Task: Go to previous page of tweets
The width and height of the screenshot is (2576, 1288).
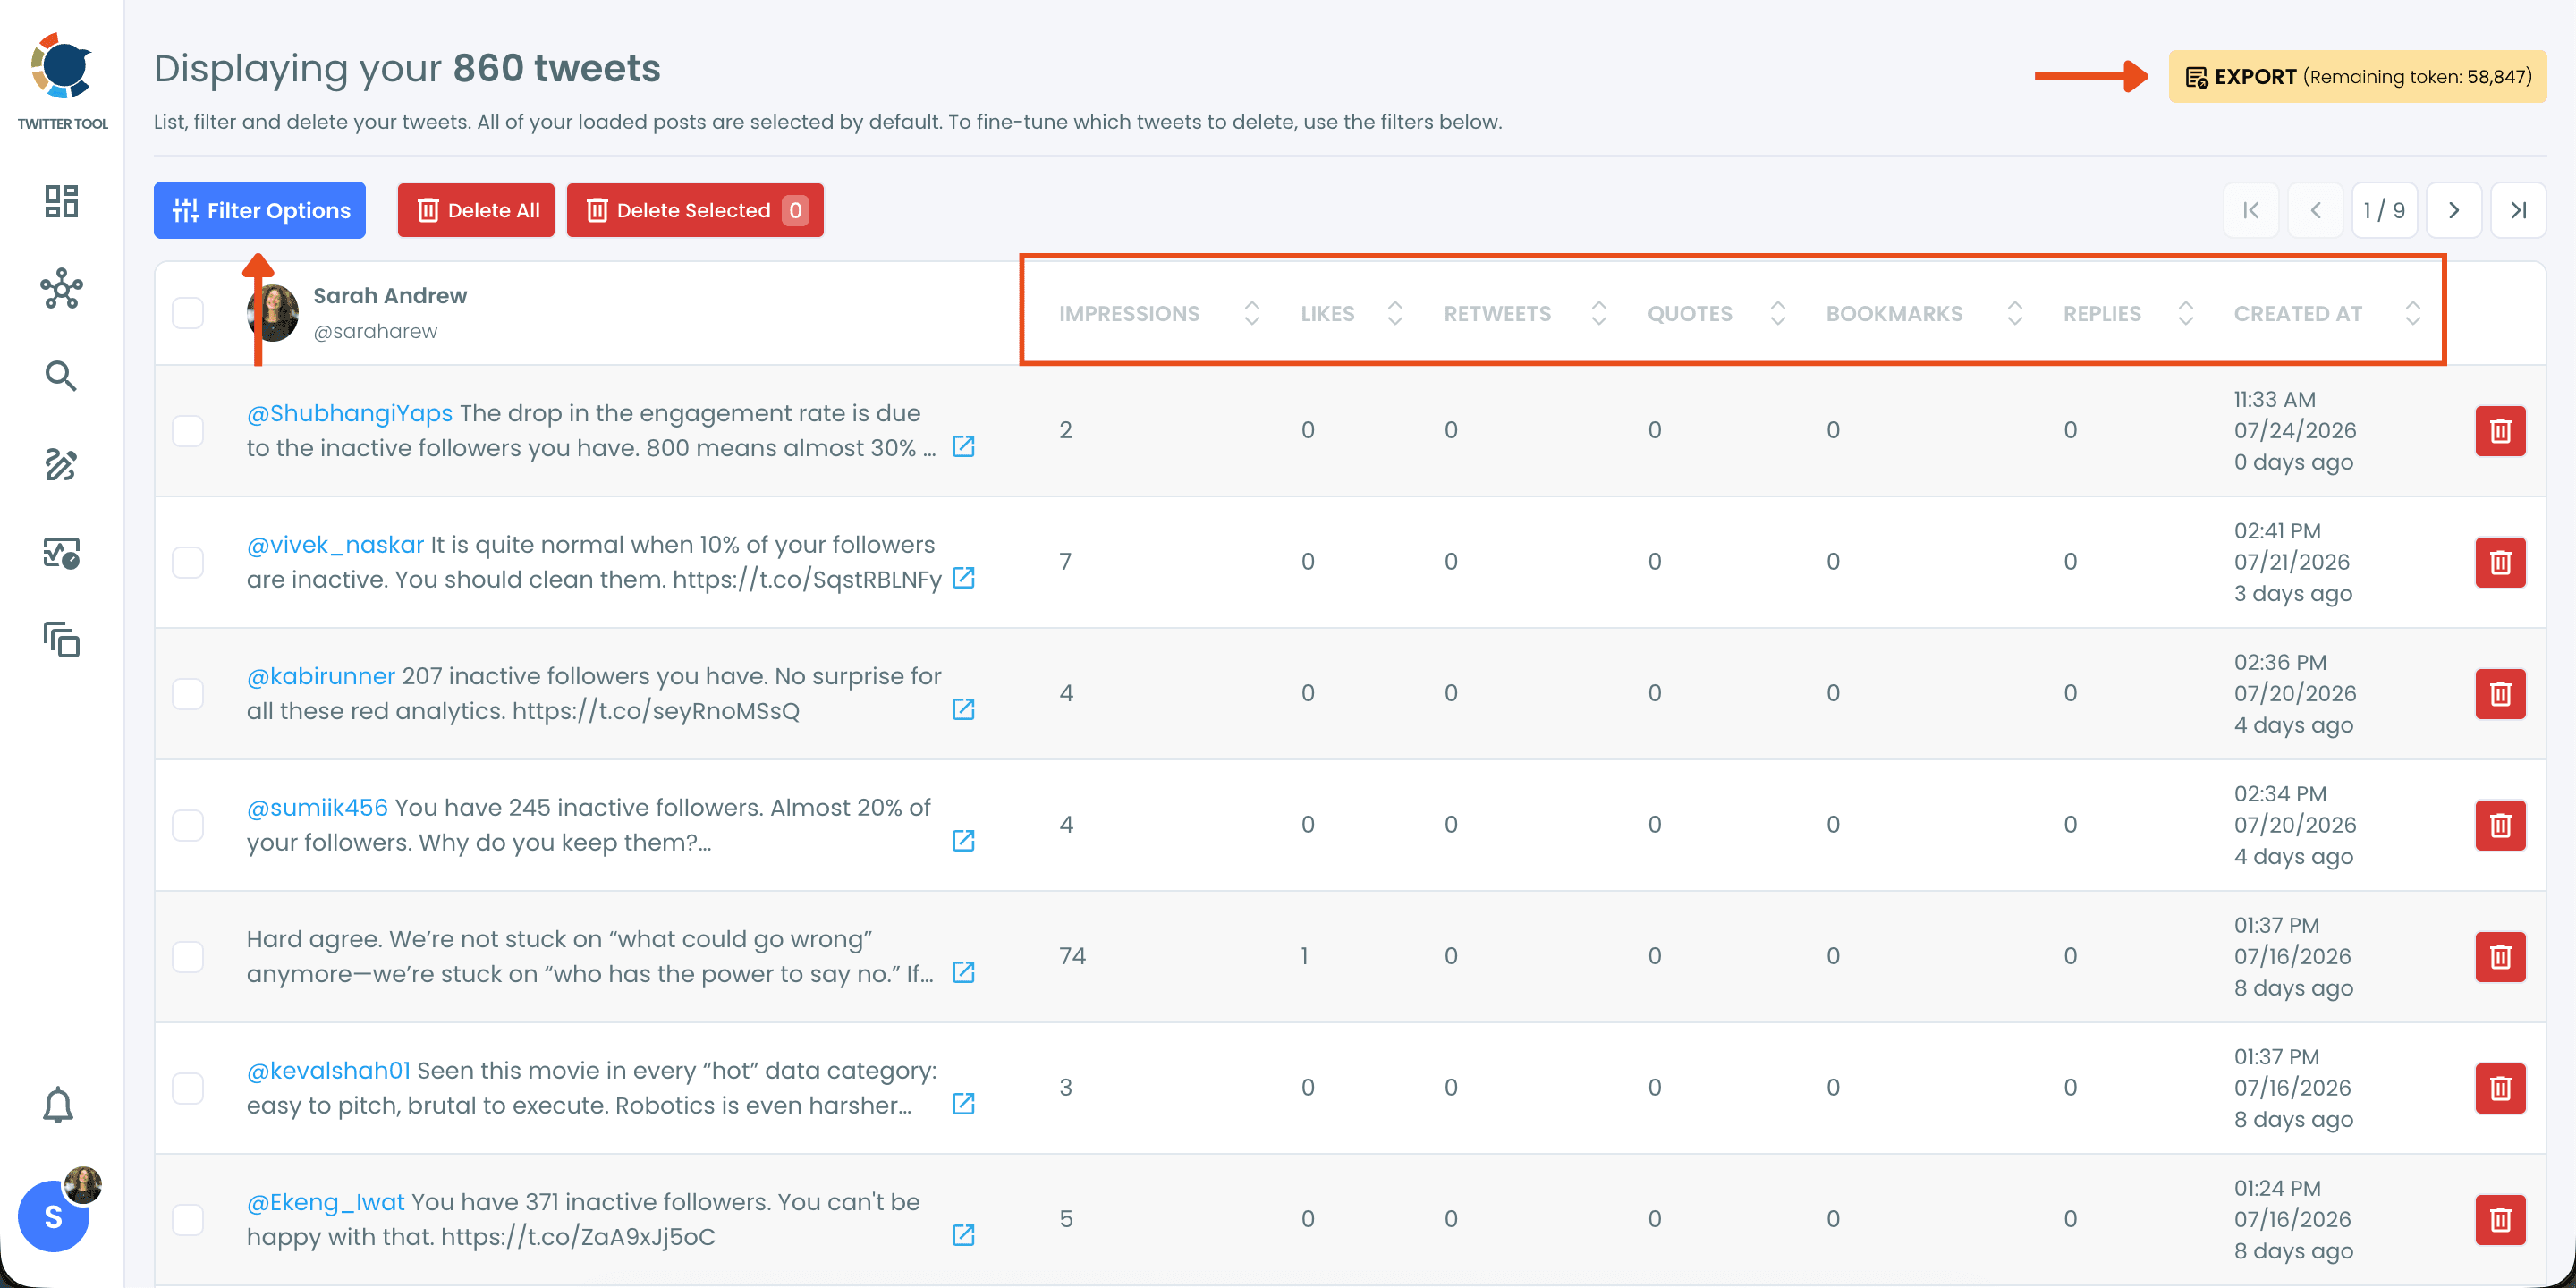Action: point(2316,210)
